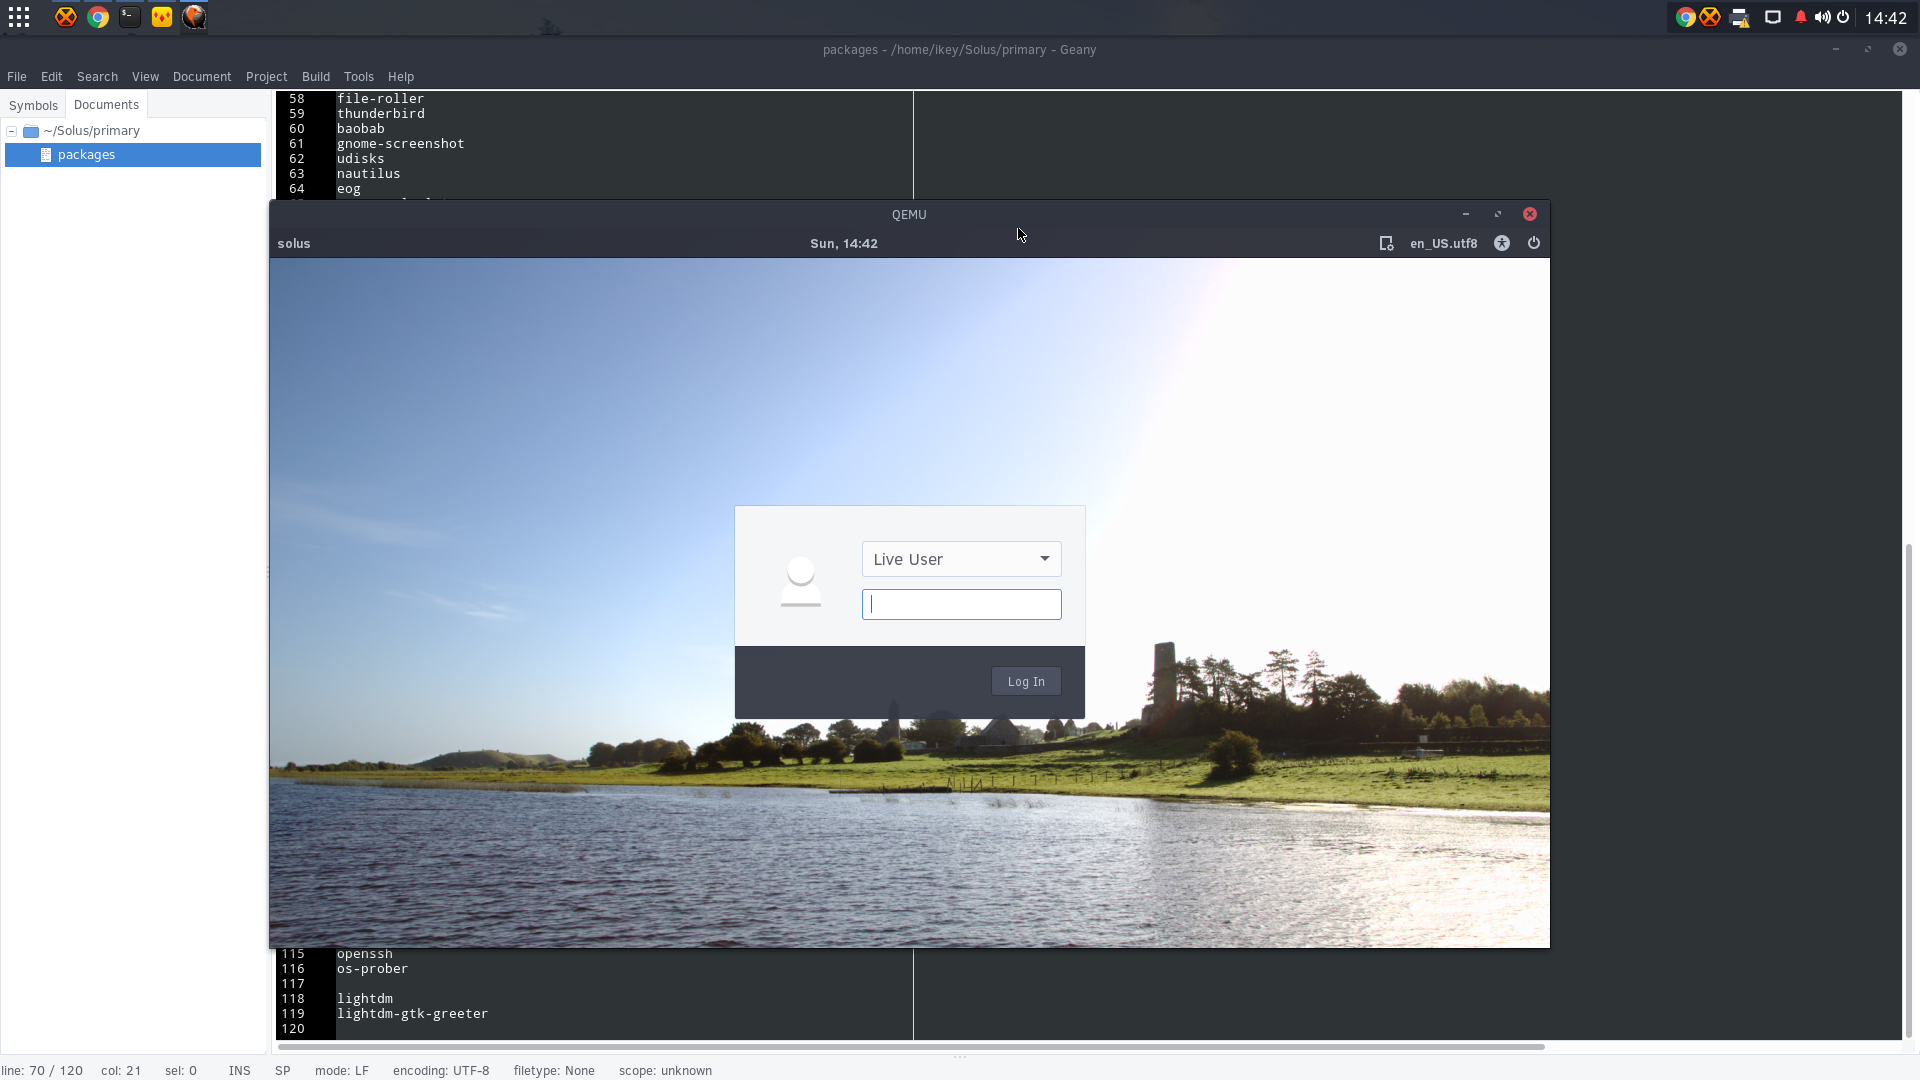Open the printer warning tray icon
The height and width of the screenshot is (1080, 1920).
1740,18
